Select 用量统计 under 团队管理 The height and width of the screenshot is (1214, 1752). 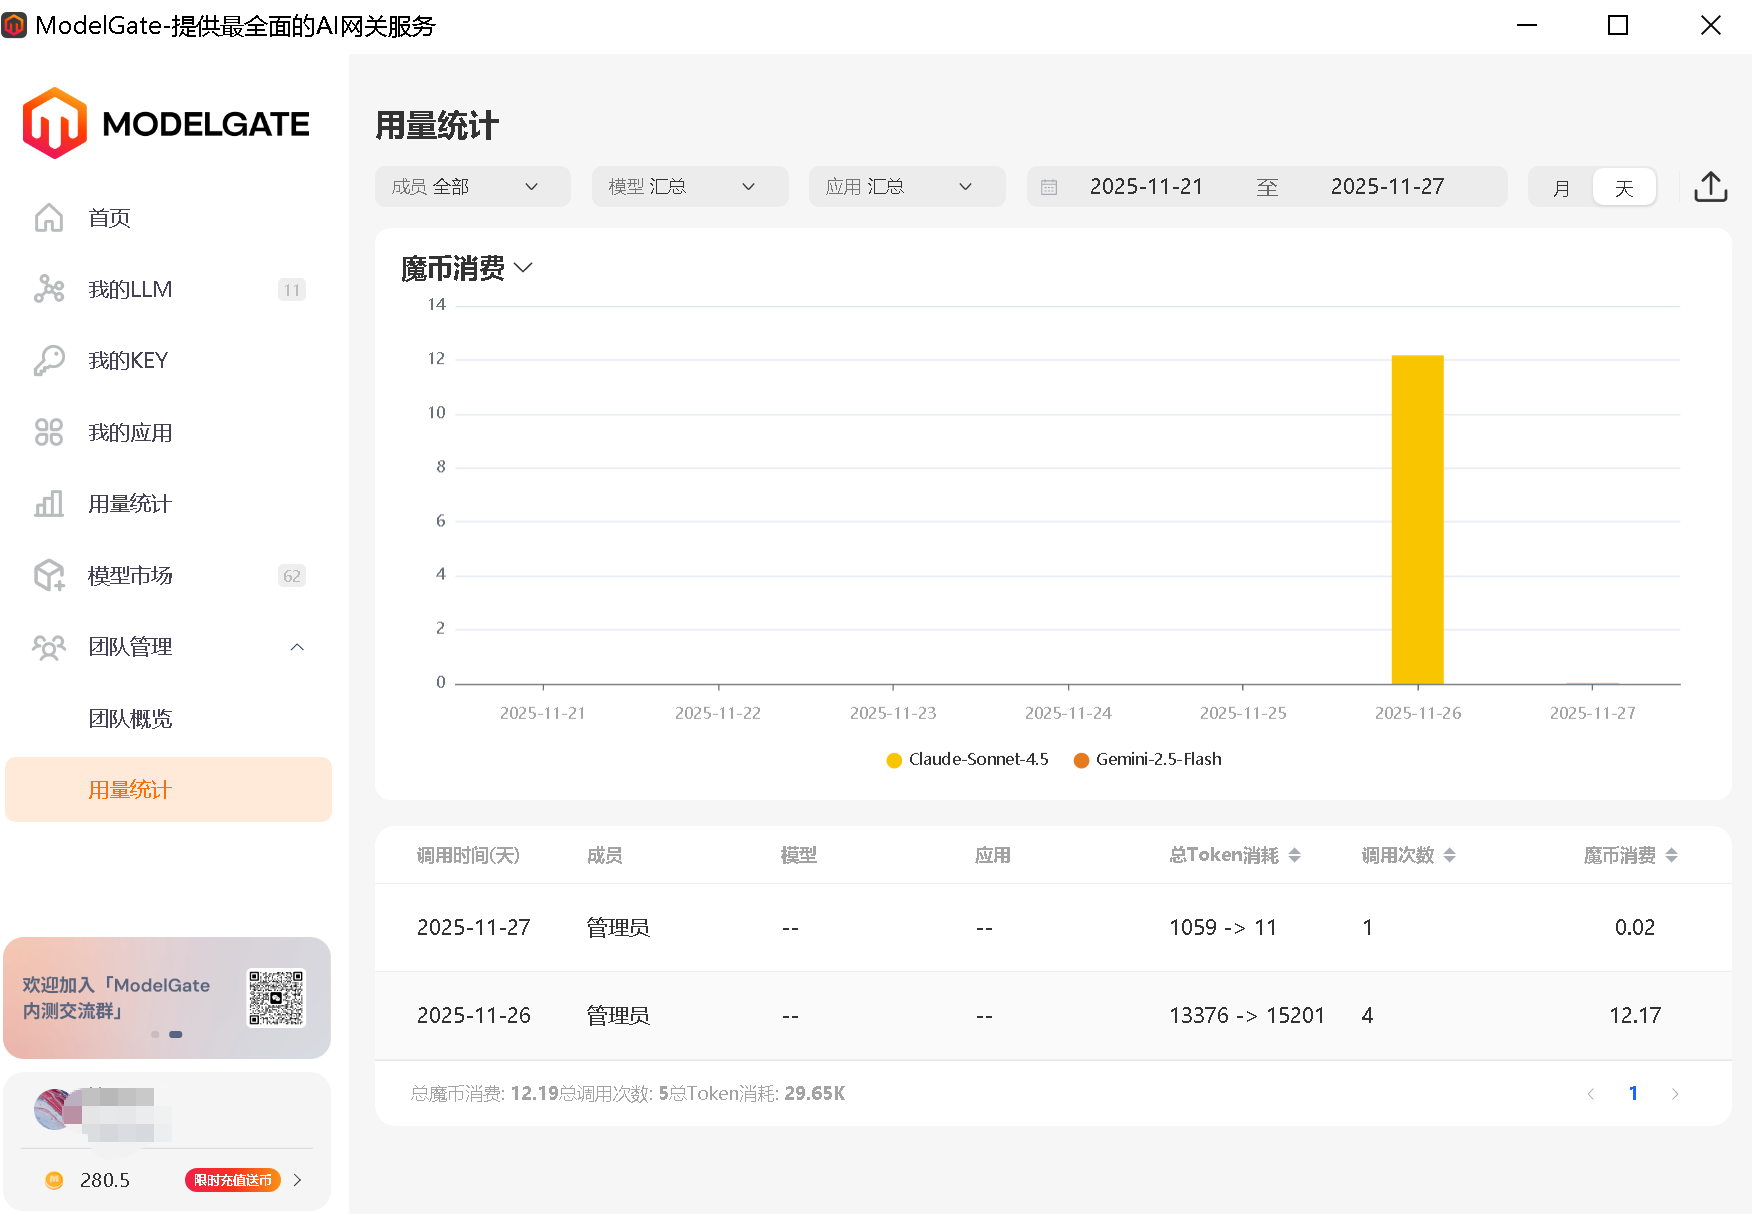129,789
